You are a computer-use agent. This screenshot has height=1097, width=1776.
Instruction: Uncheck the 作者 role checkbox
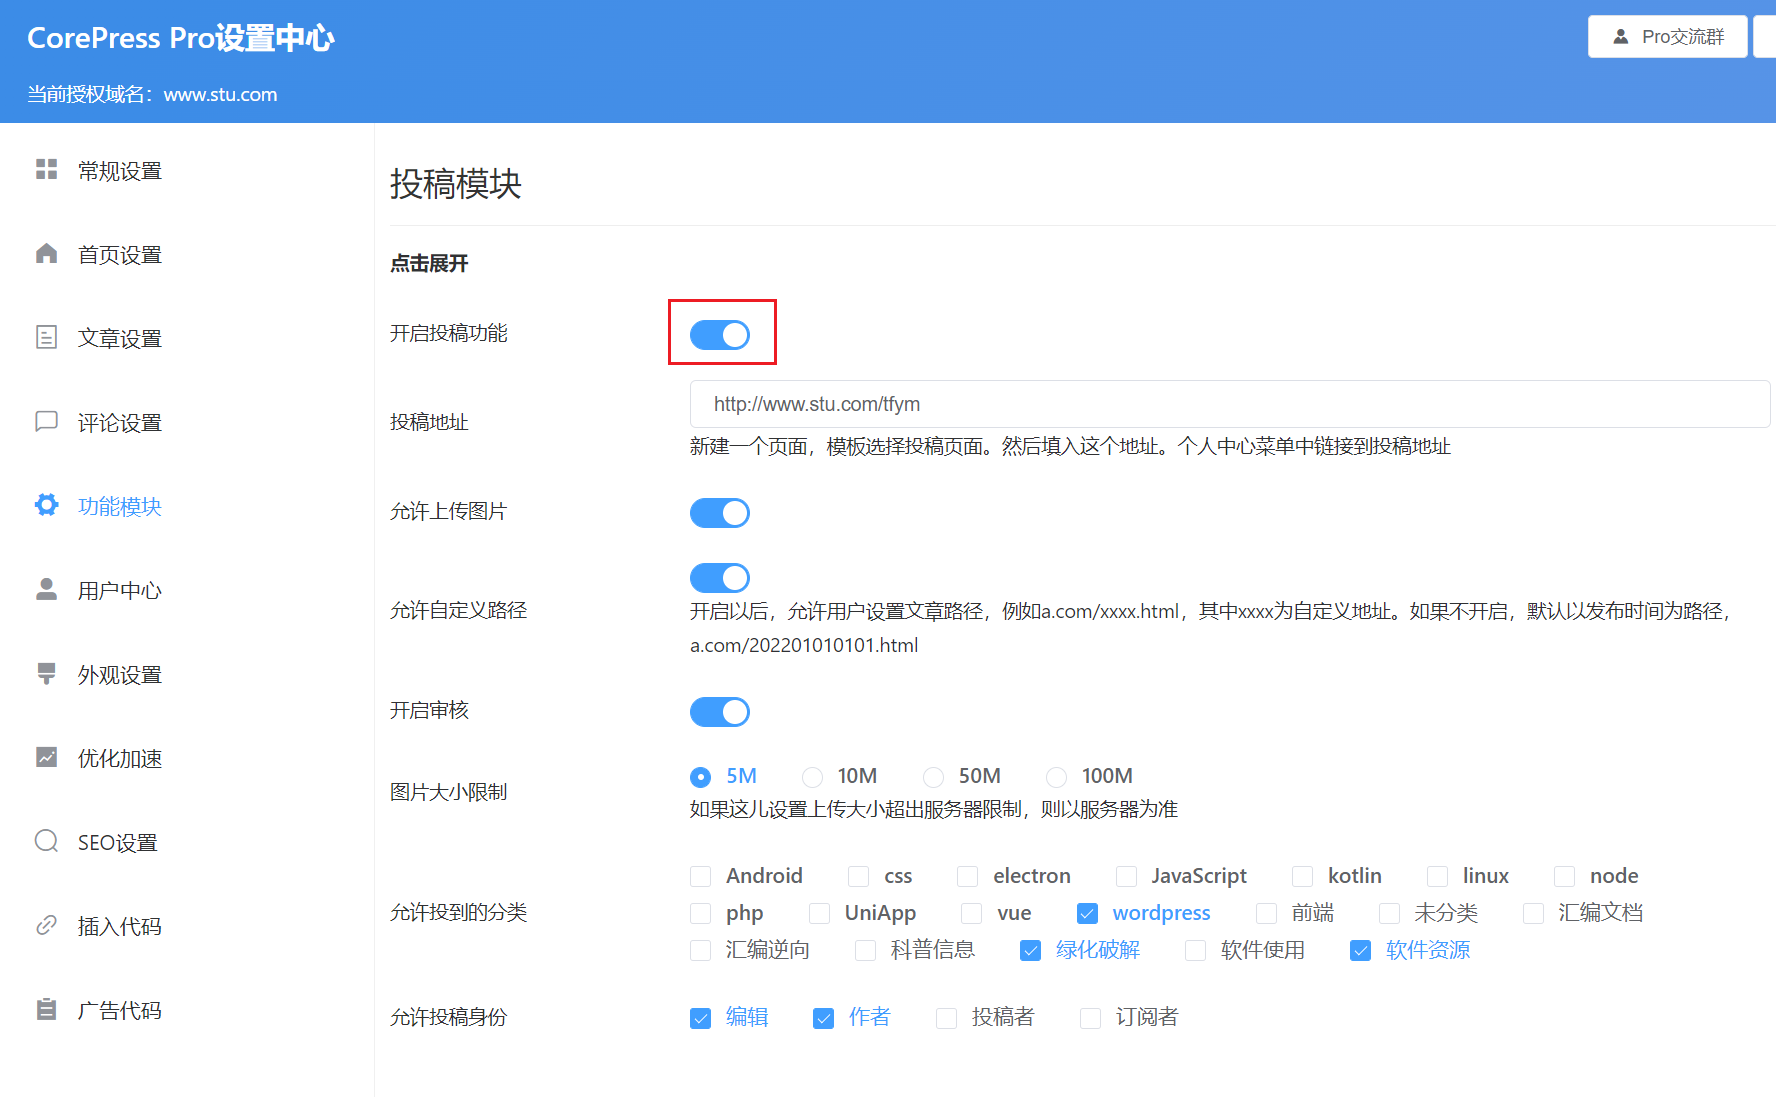823,1019
